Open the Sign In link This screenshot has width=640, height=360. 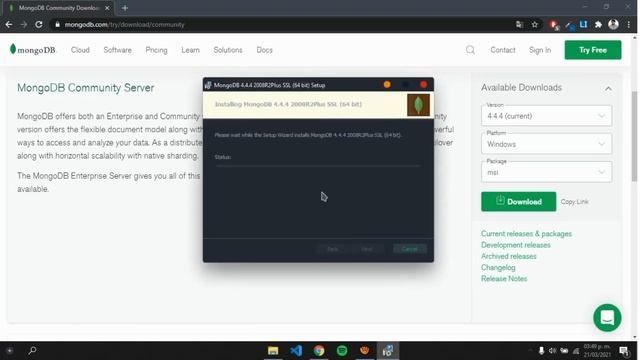coord(540,50)
